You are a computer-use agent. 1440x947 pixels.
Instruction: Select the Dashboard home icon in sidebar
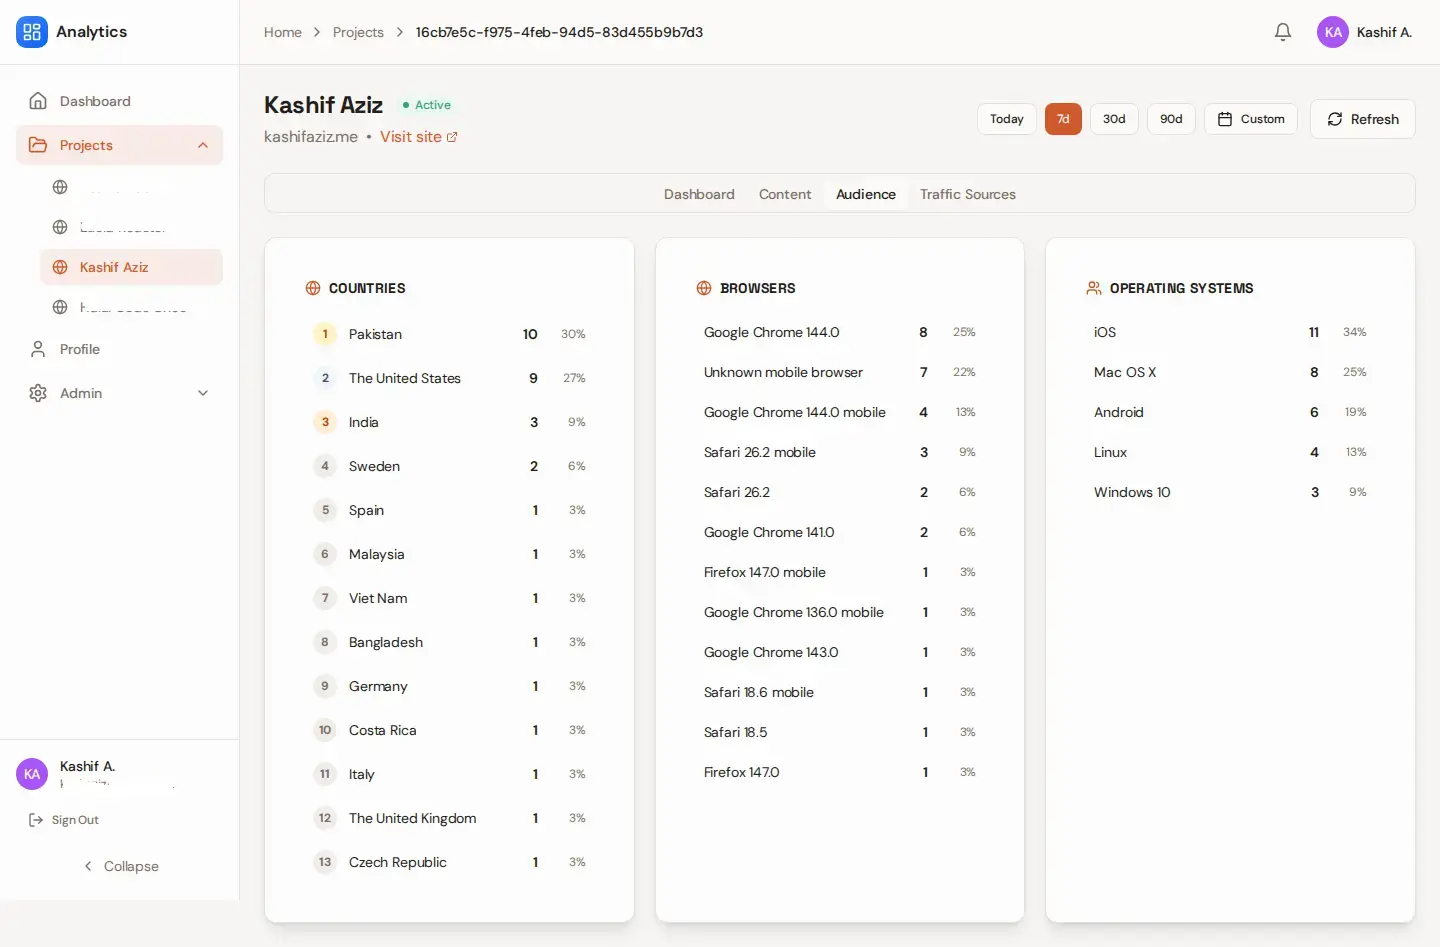coord(37,100)
